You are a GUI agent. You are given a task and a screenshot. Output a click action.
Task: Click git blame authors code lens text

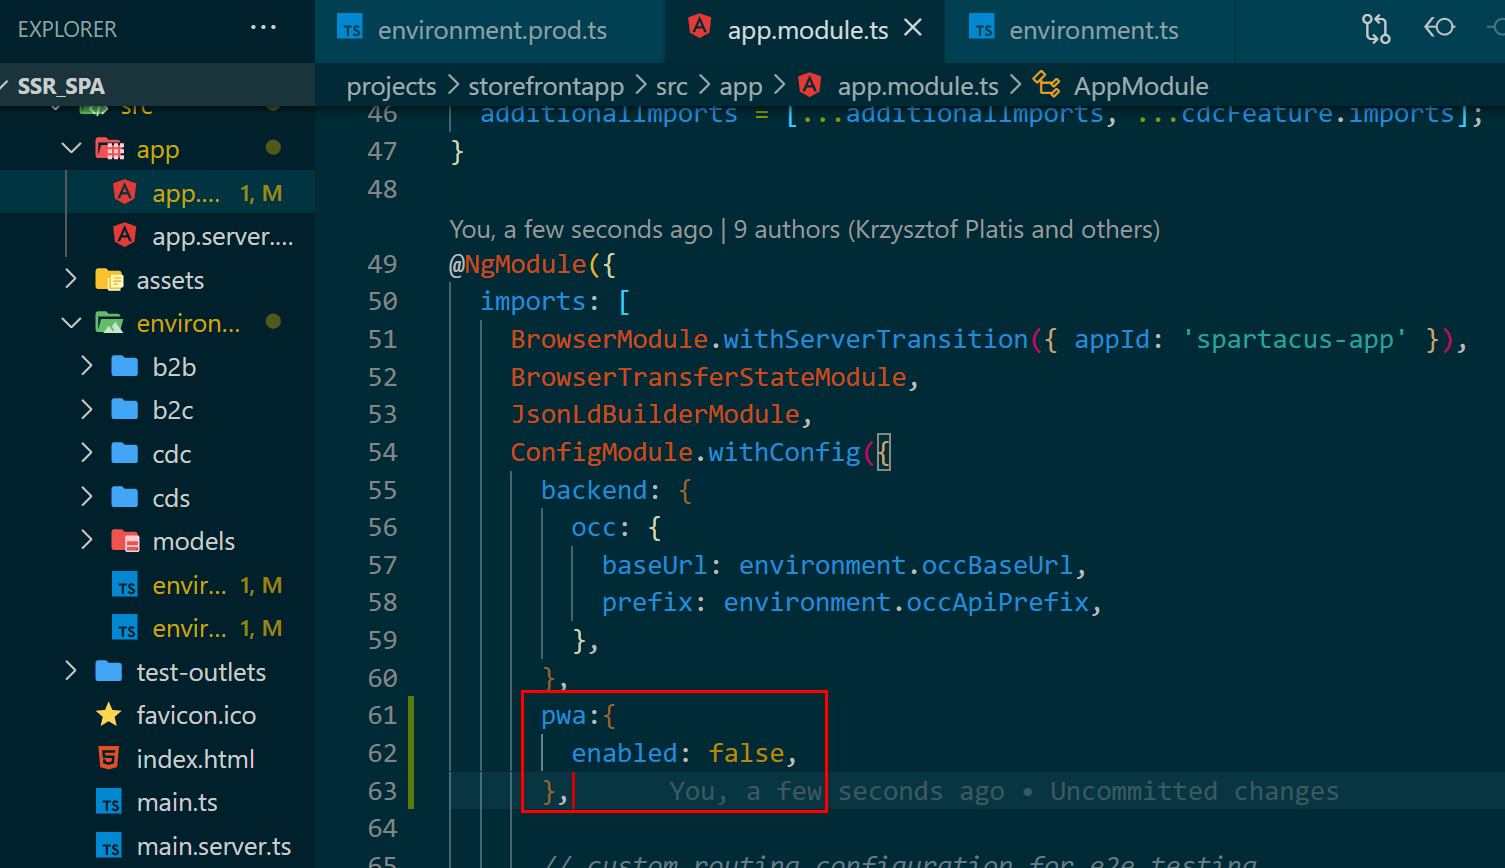pos(805,229)
